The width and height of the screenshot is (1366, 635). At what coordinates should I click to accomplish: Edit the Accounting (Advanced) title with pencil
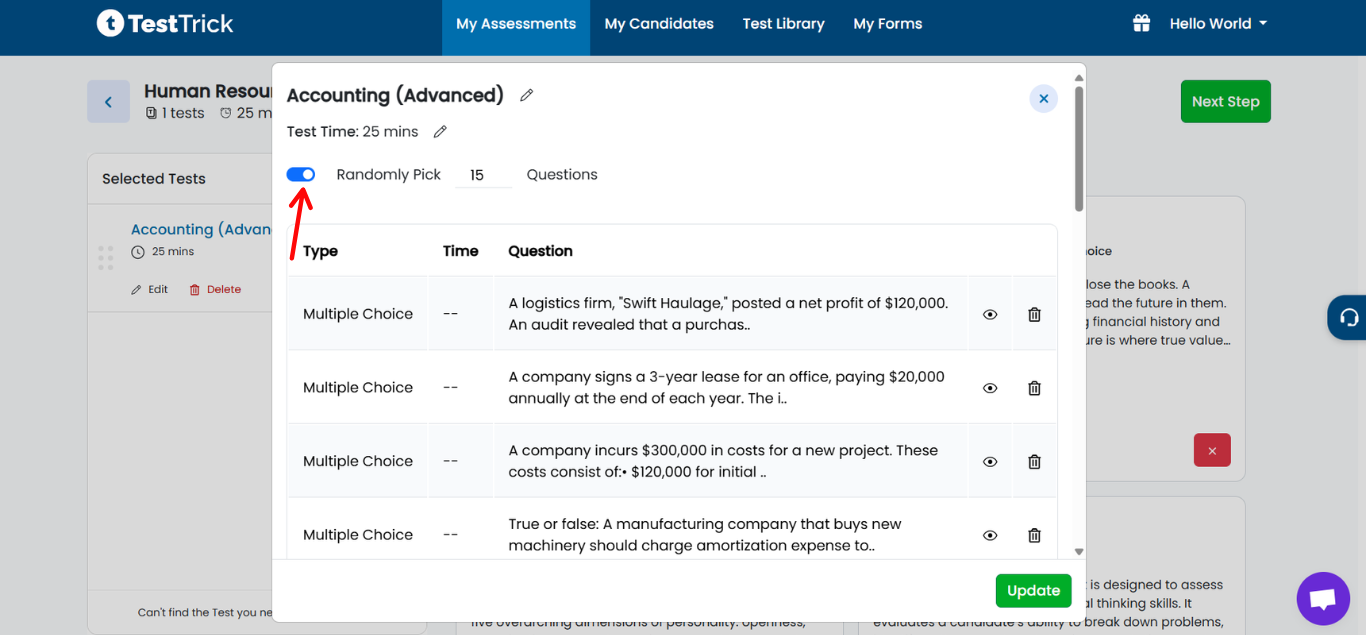coord(527,95)
